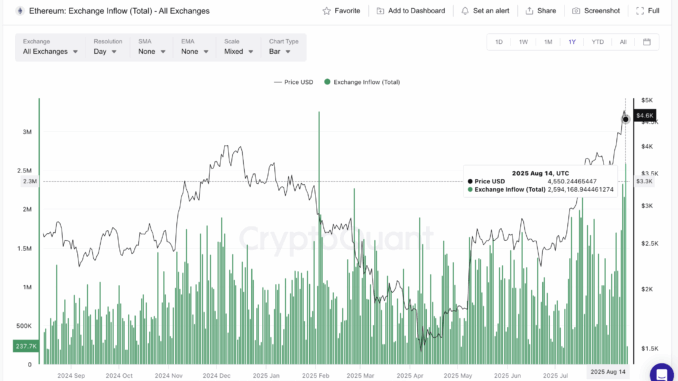This screenshot has height=381, width=678.
Task: Mark chart as Favorite
Action: (342, 11)
